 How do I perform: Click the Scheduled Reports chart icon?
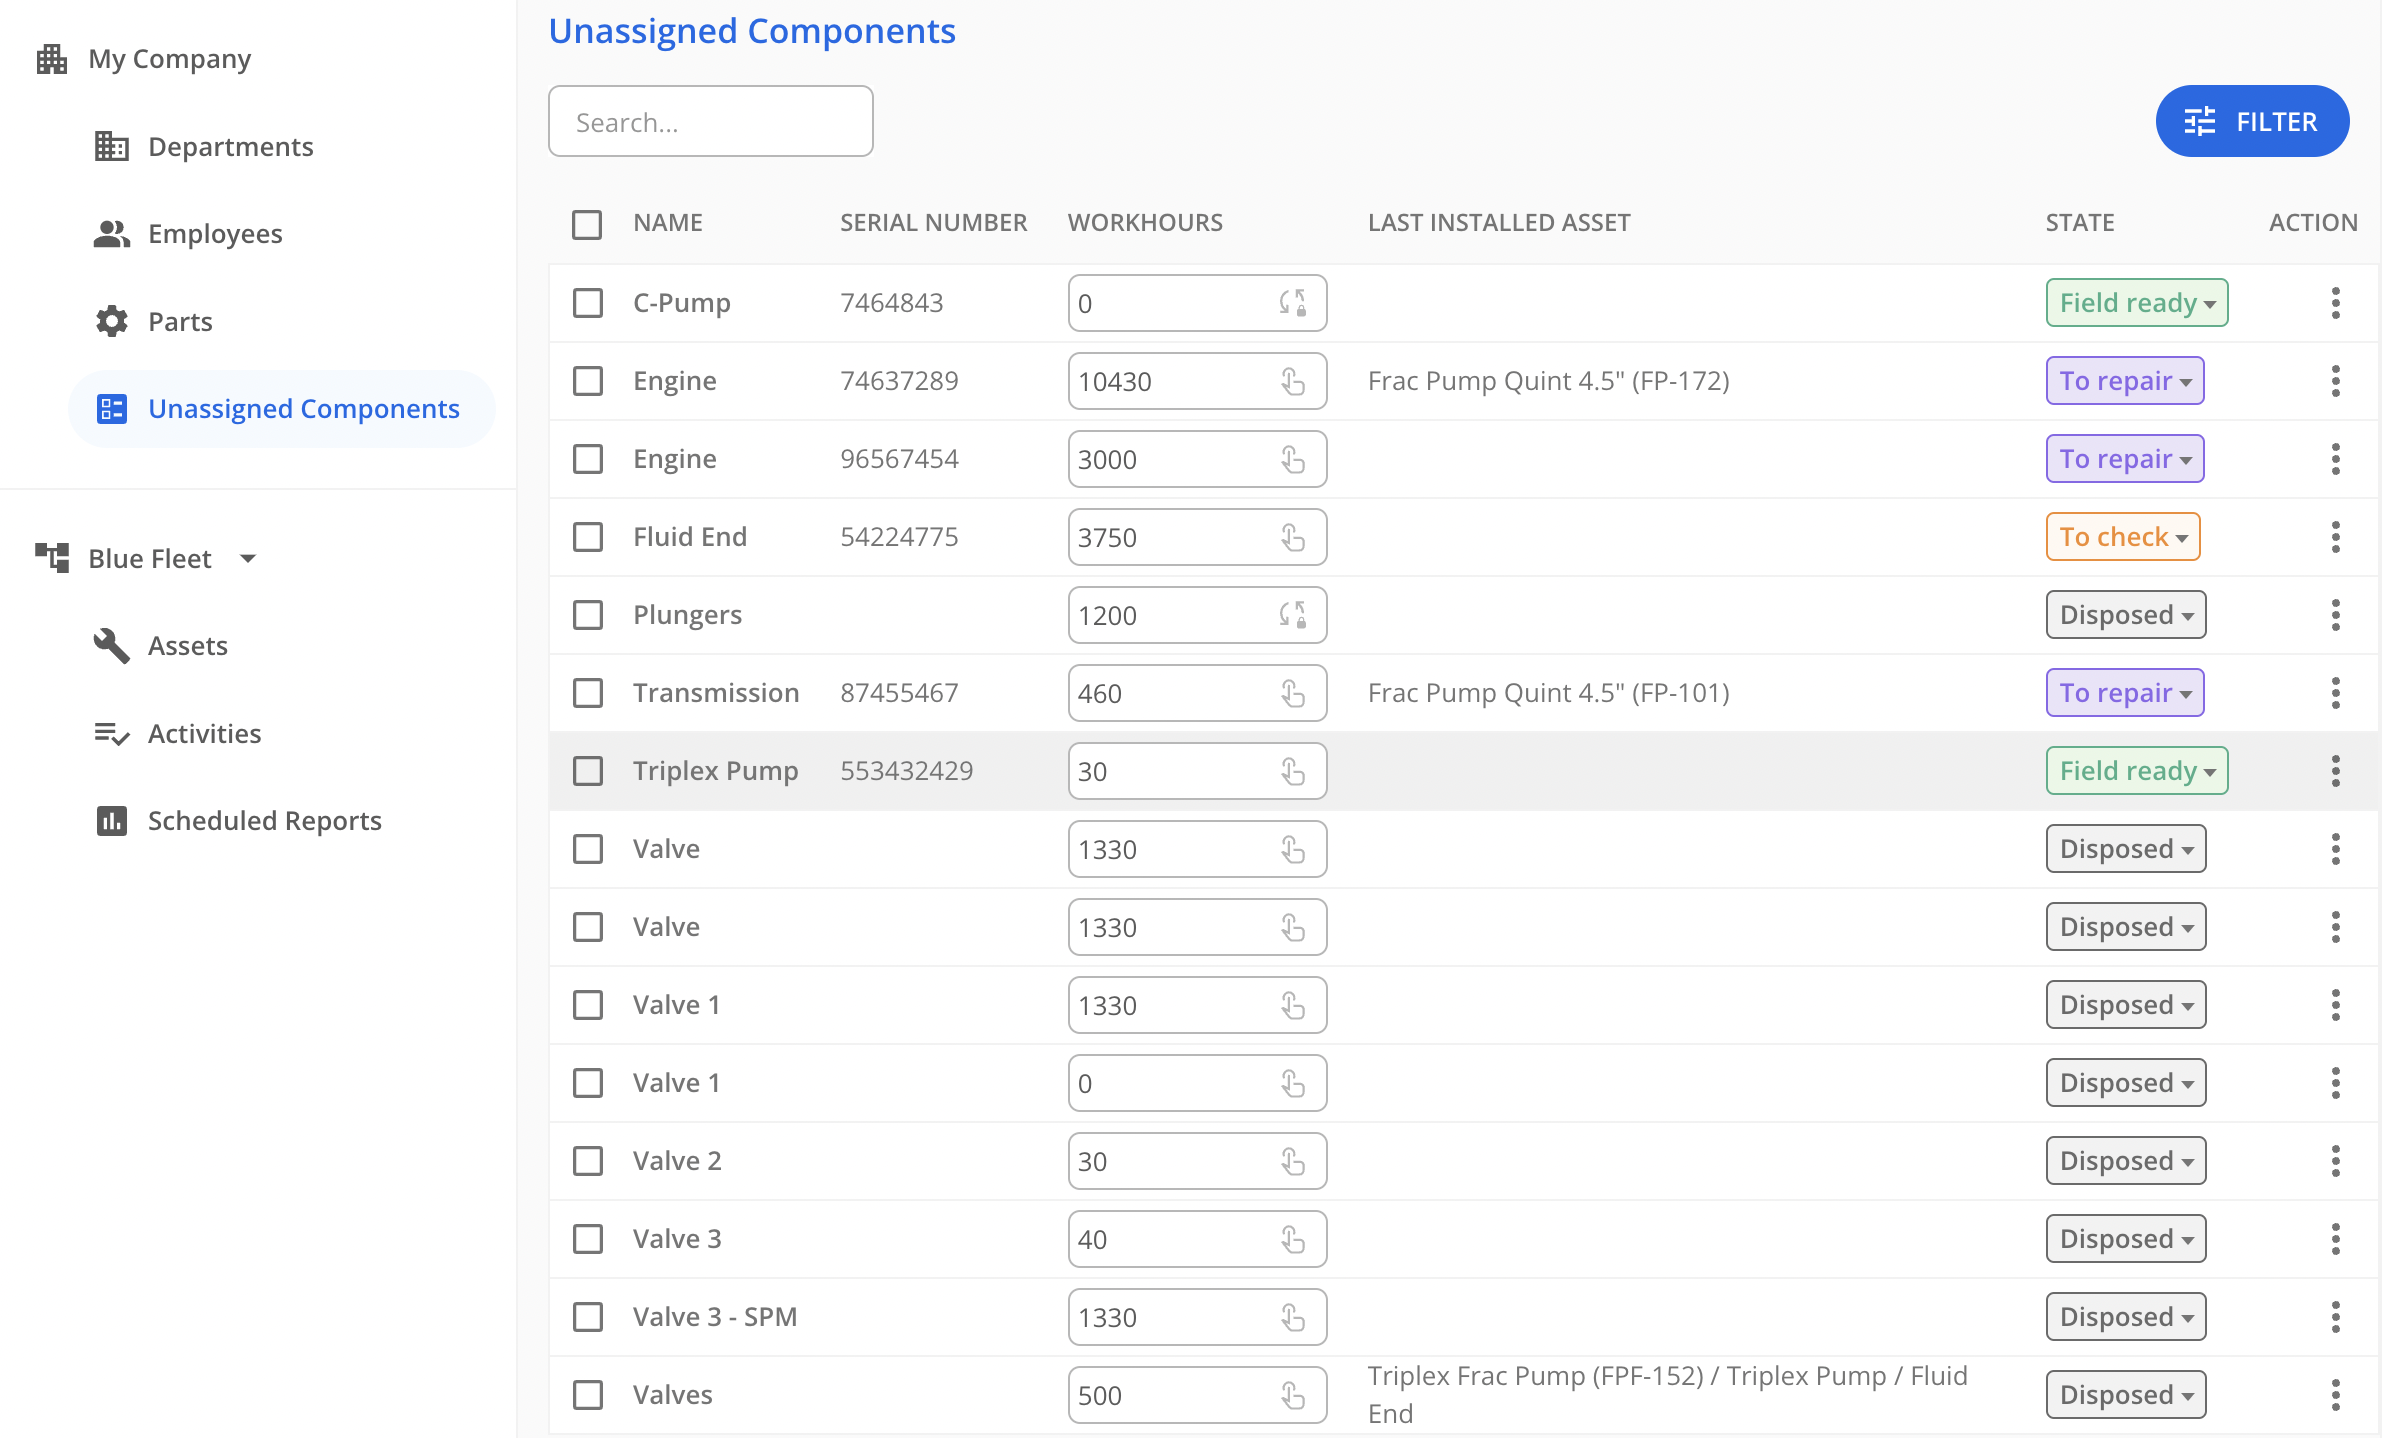(111, 820)
